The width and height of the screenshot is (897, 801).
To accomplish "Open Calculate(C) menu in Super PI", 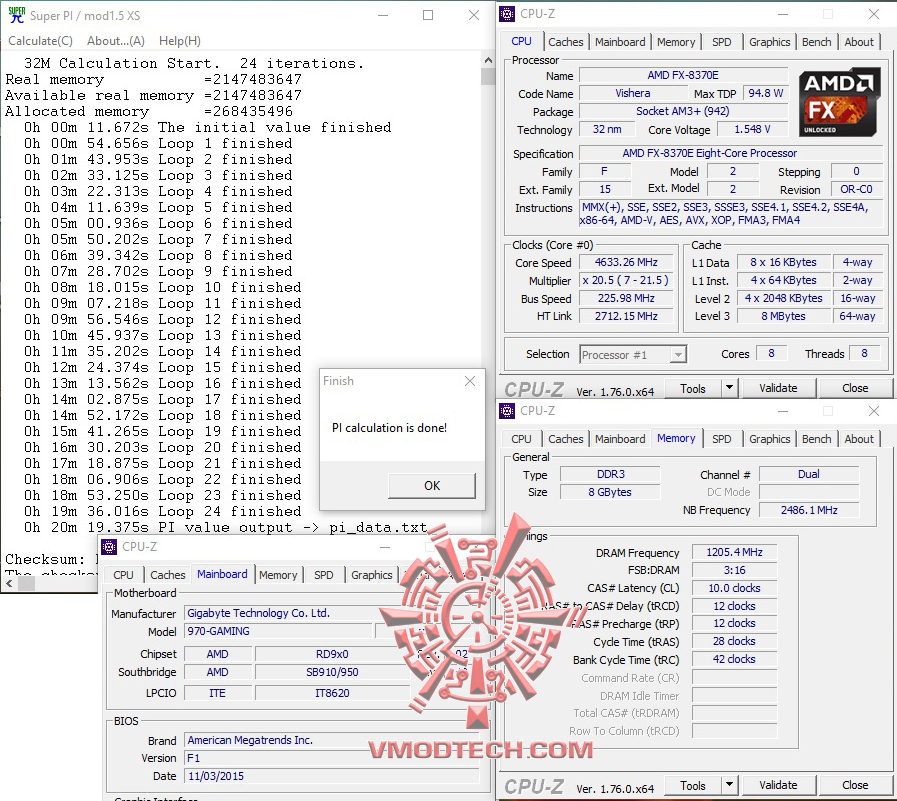I will (x=40, y=41).
